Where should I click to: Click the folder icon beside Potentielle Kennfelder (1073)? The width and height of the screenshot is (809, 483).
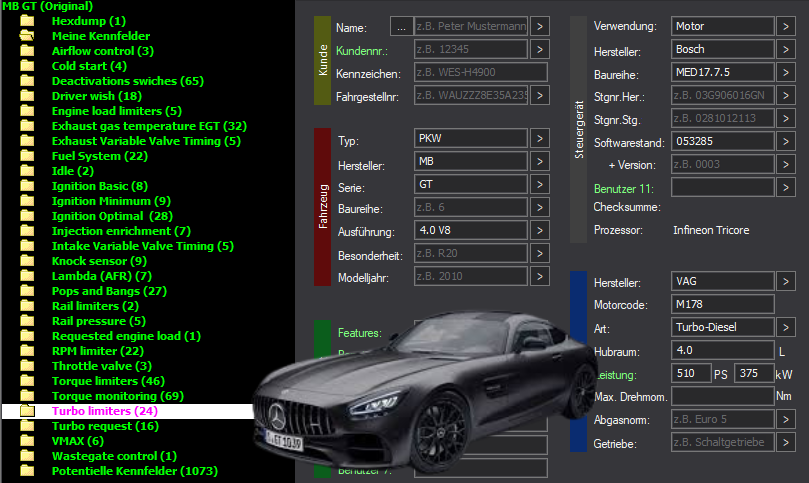(27, 471)
